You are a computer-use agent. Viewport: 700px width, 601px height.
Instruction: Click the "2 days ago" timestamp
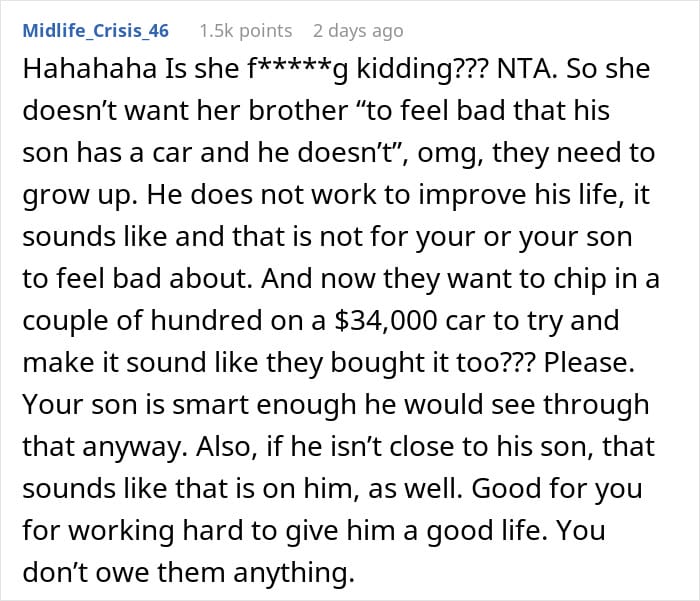coord(360,31)
